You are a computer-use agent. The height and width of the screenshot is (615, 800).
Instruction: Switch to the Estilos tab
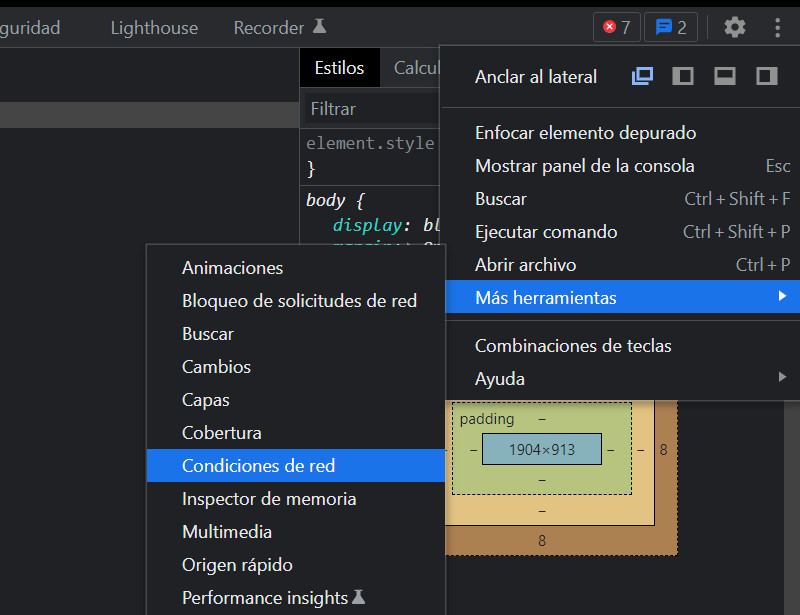pyautogui.click(x=339, y=67)
